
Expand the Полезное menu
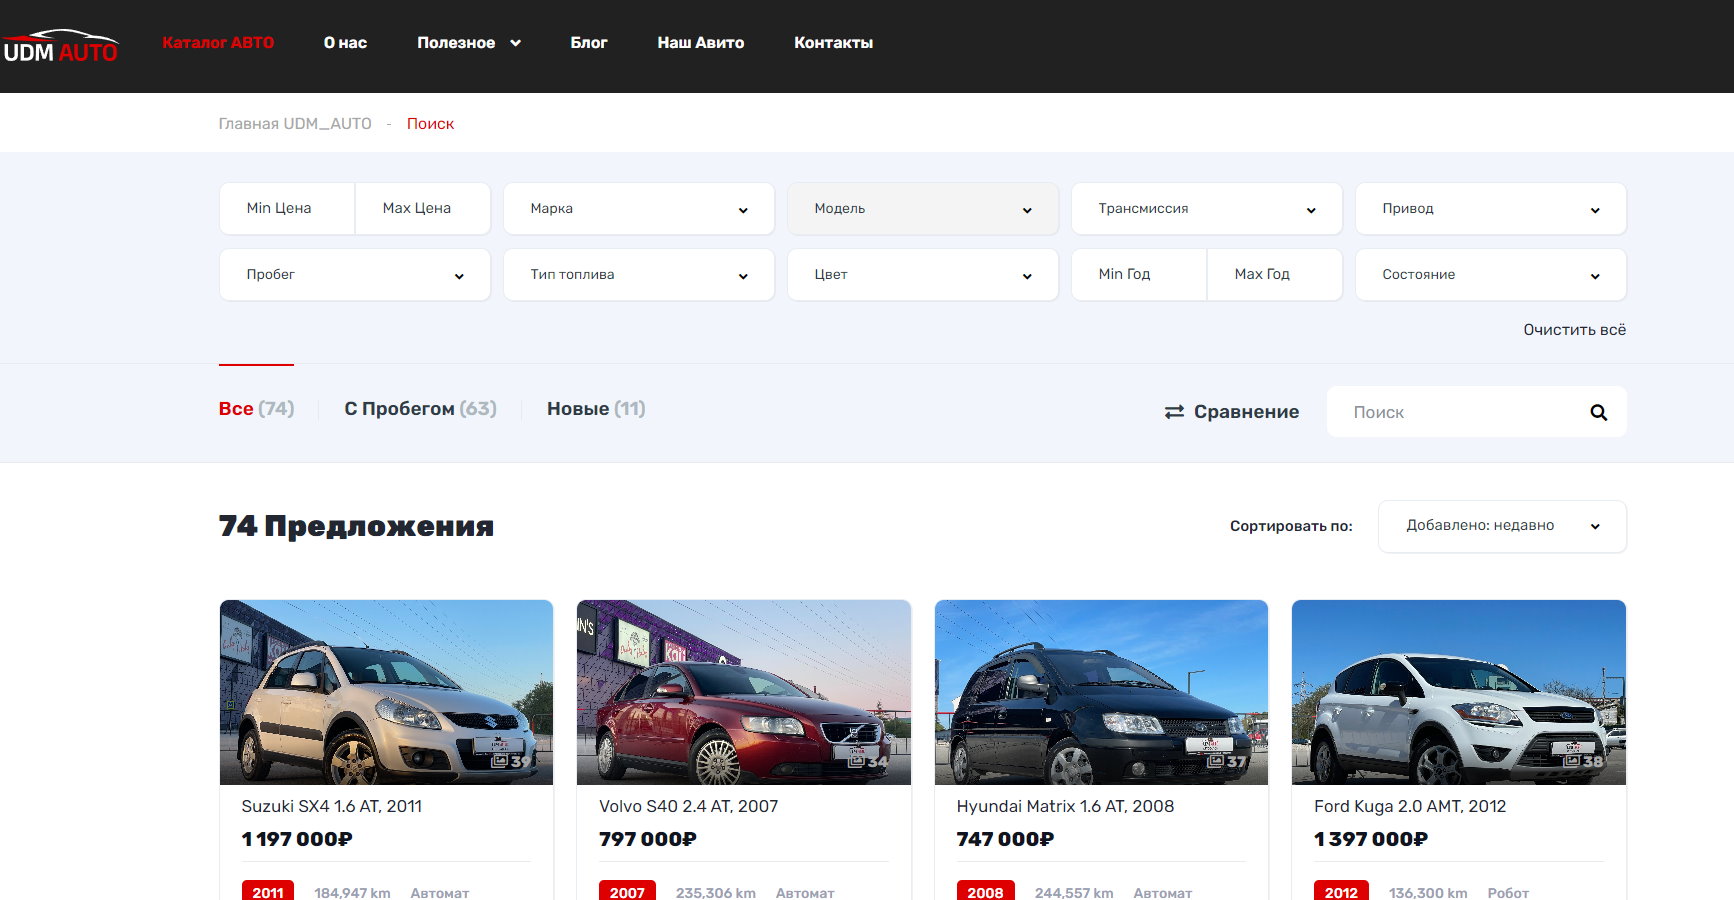[469, 43]
